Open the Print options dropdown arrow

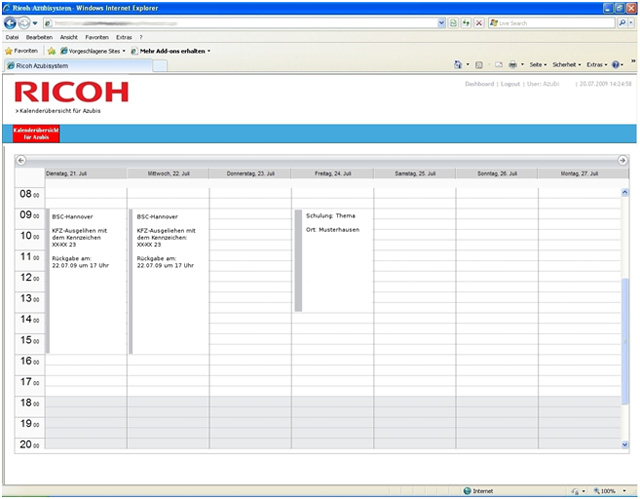pos(522,64)
